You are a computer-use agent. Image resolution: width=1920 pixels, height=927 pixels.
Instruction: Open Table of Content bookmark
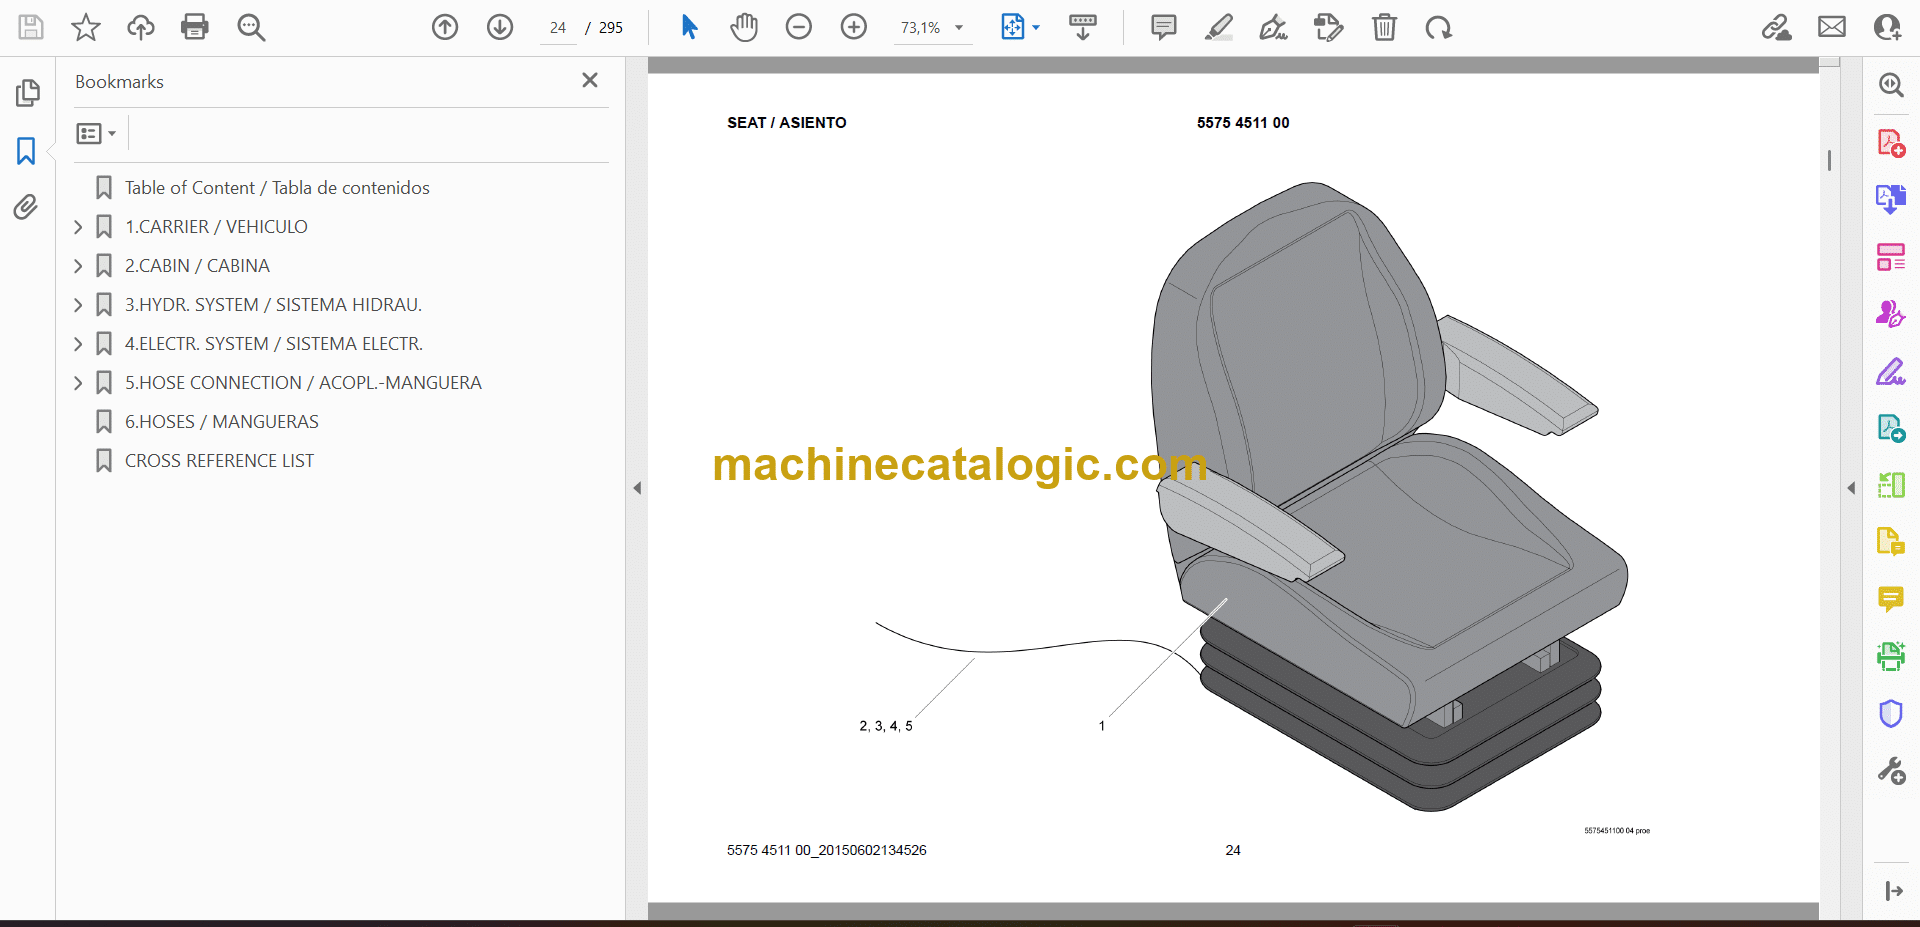277,188
